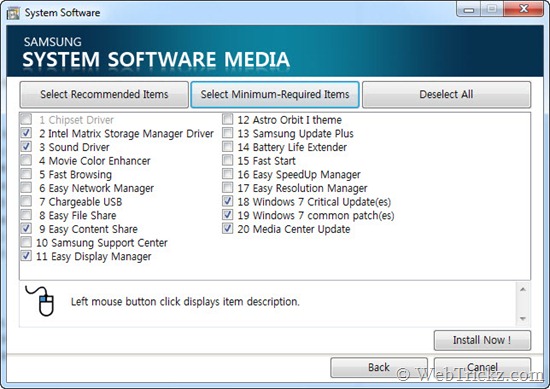Minimize the System Software window

(468, 9)
